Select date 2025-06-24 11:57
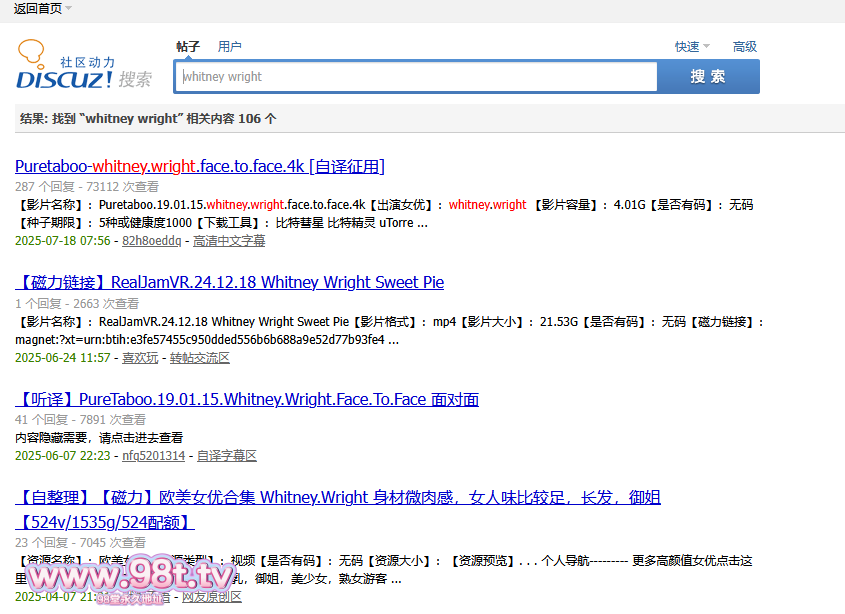Screen dimensions: 845x614 click(x=63, y=358)
